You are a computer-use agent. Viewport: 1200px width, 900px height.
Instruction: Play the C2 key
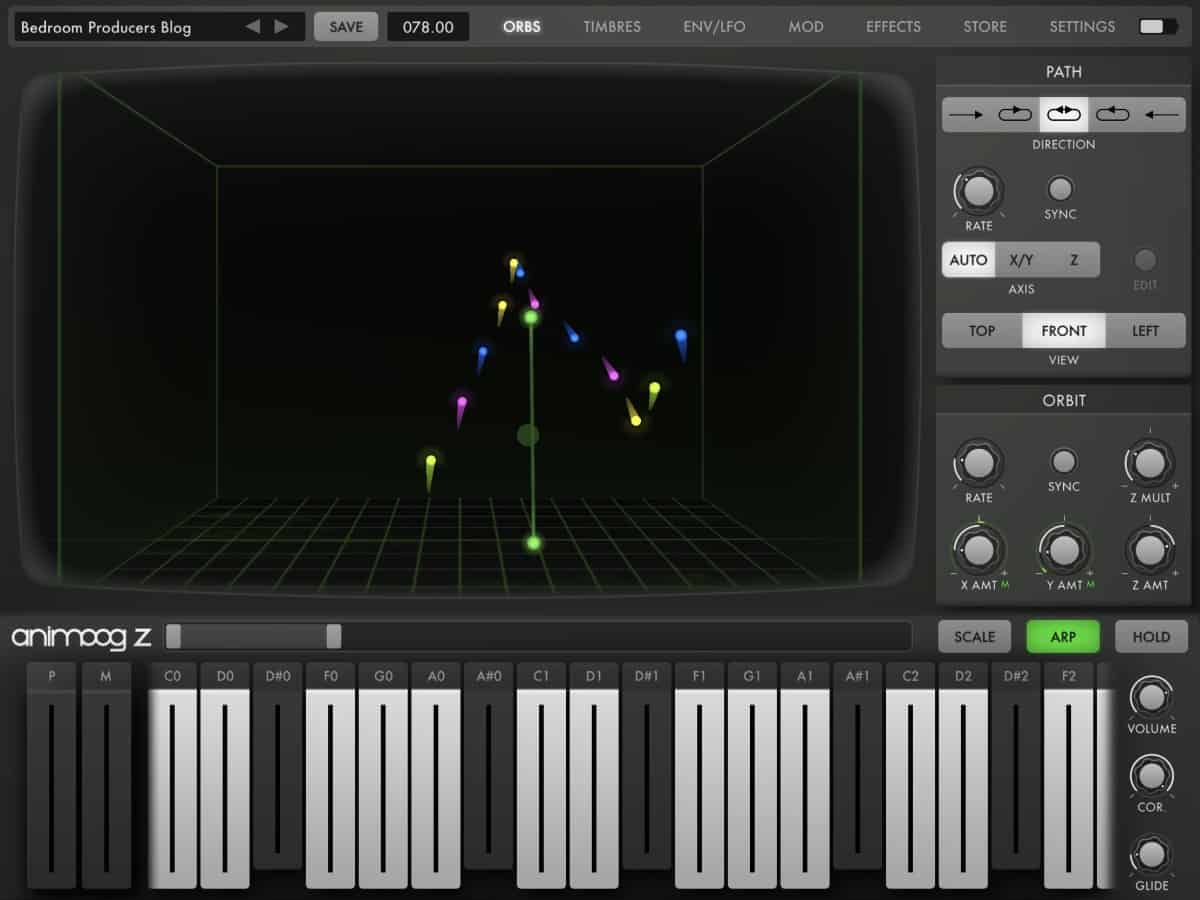pos(910,775)
